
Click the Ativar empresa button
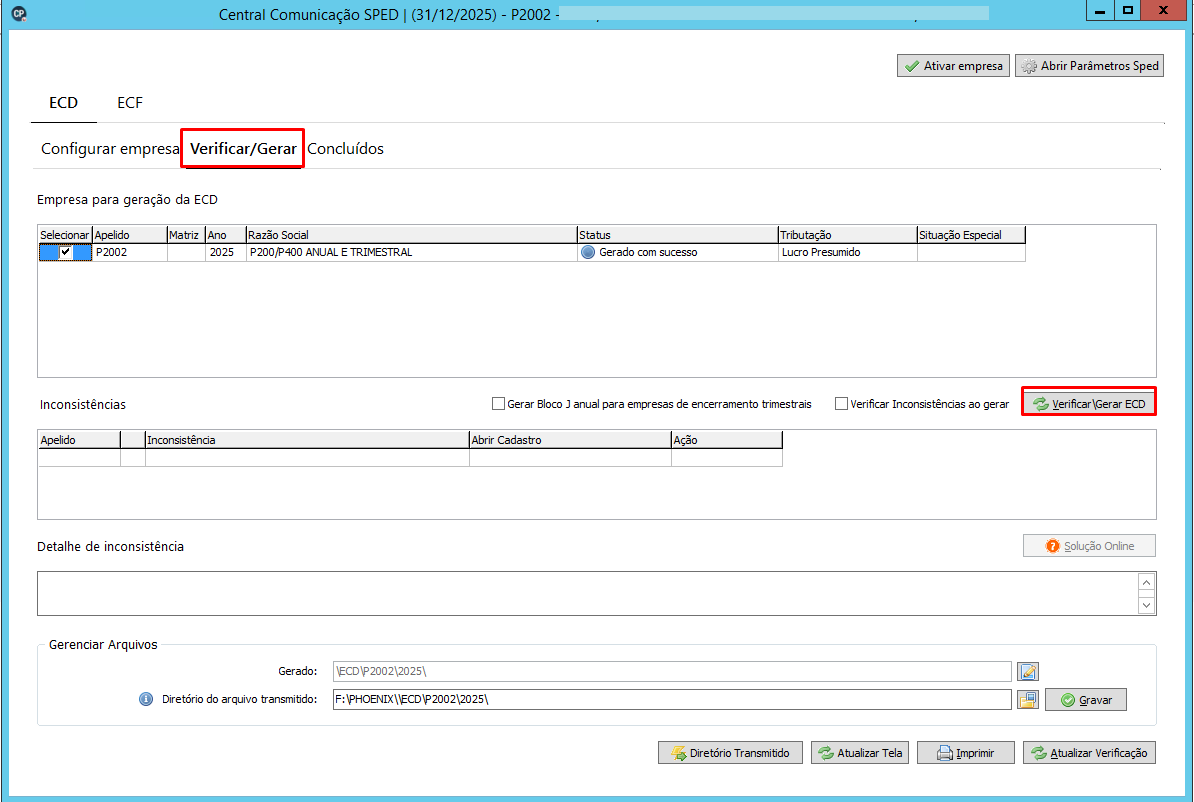tap(953, 66)
